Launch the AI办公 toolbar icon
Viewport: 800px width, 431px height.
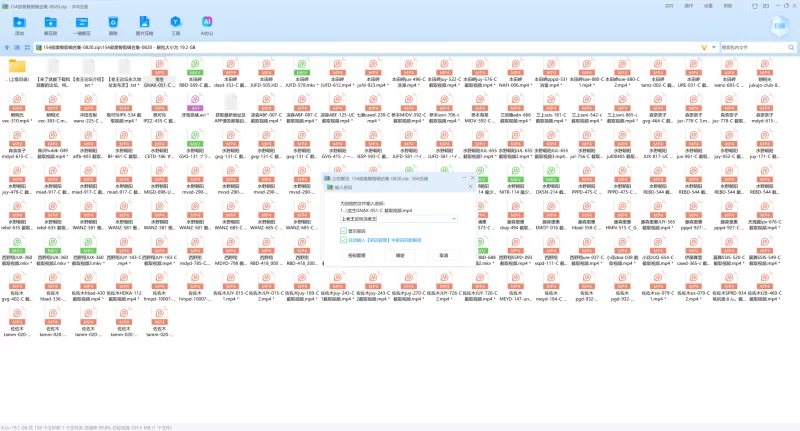point(207,22)
